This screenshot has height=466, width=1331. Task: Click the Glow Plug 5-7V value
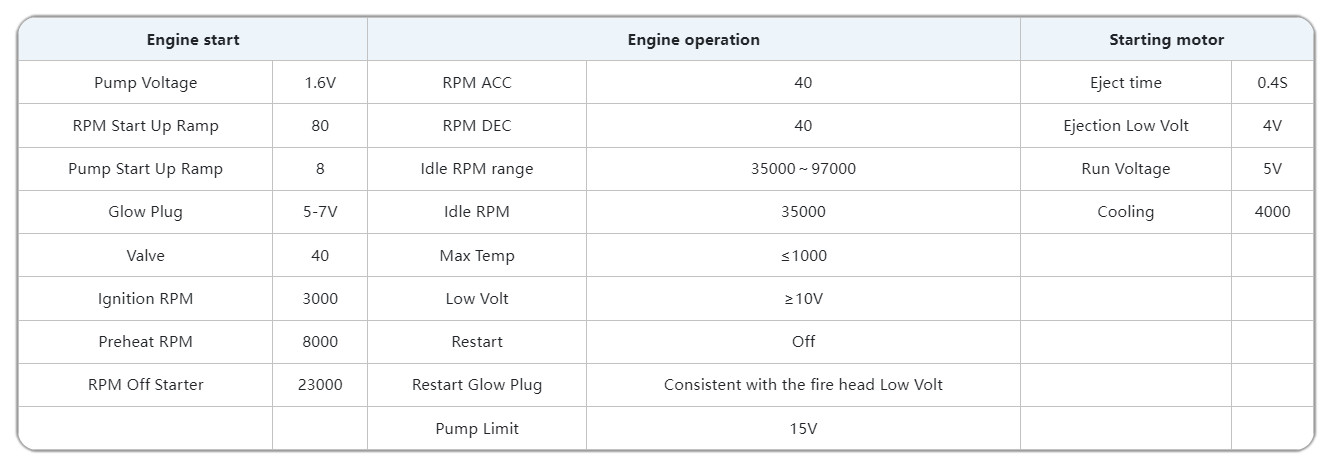(320, 212)
